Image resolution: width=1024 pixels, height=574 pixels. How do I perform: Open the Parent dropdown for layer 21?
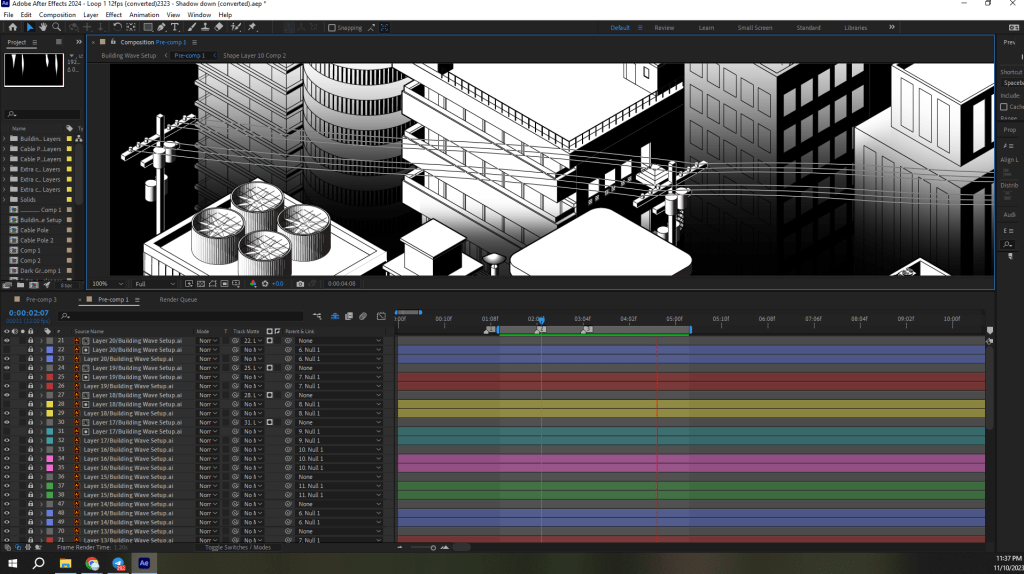click(x=338, y=341)
